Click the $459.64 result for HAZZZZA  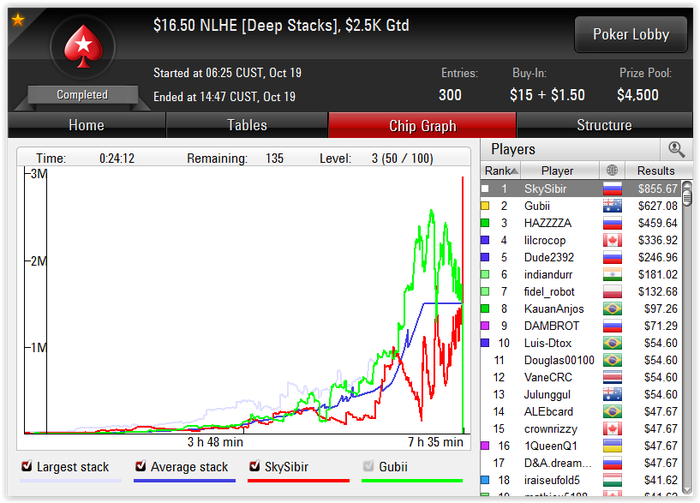point(658,223)
